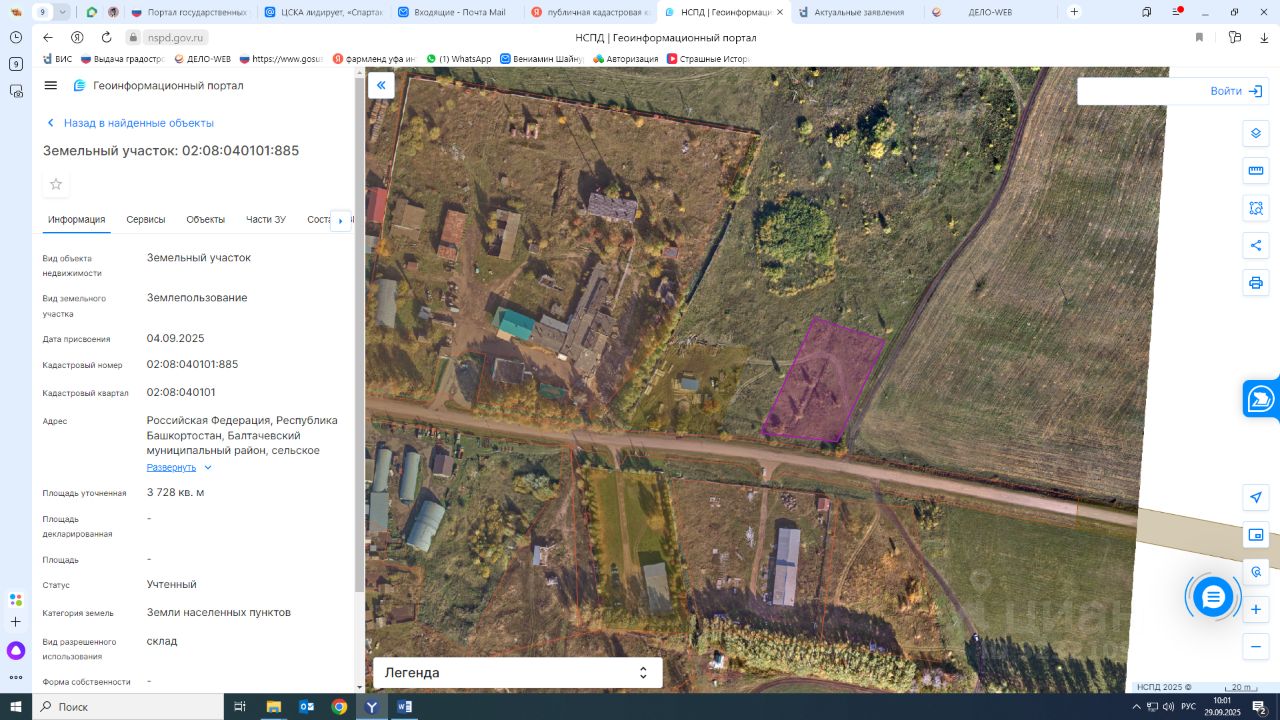
Task: Open the blue chat assistant bubble
Action: (1213, 597)
